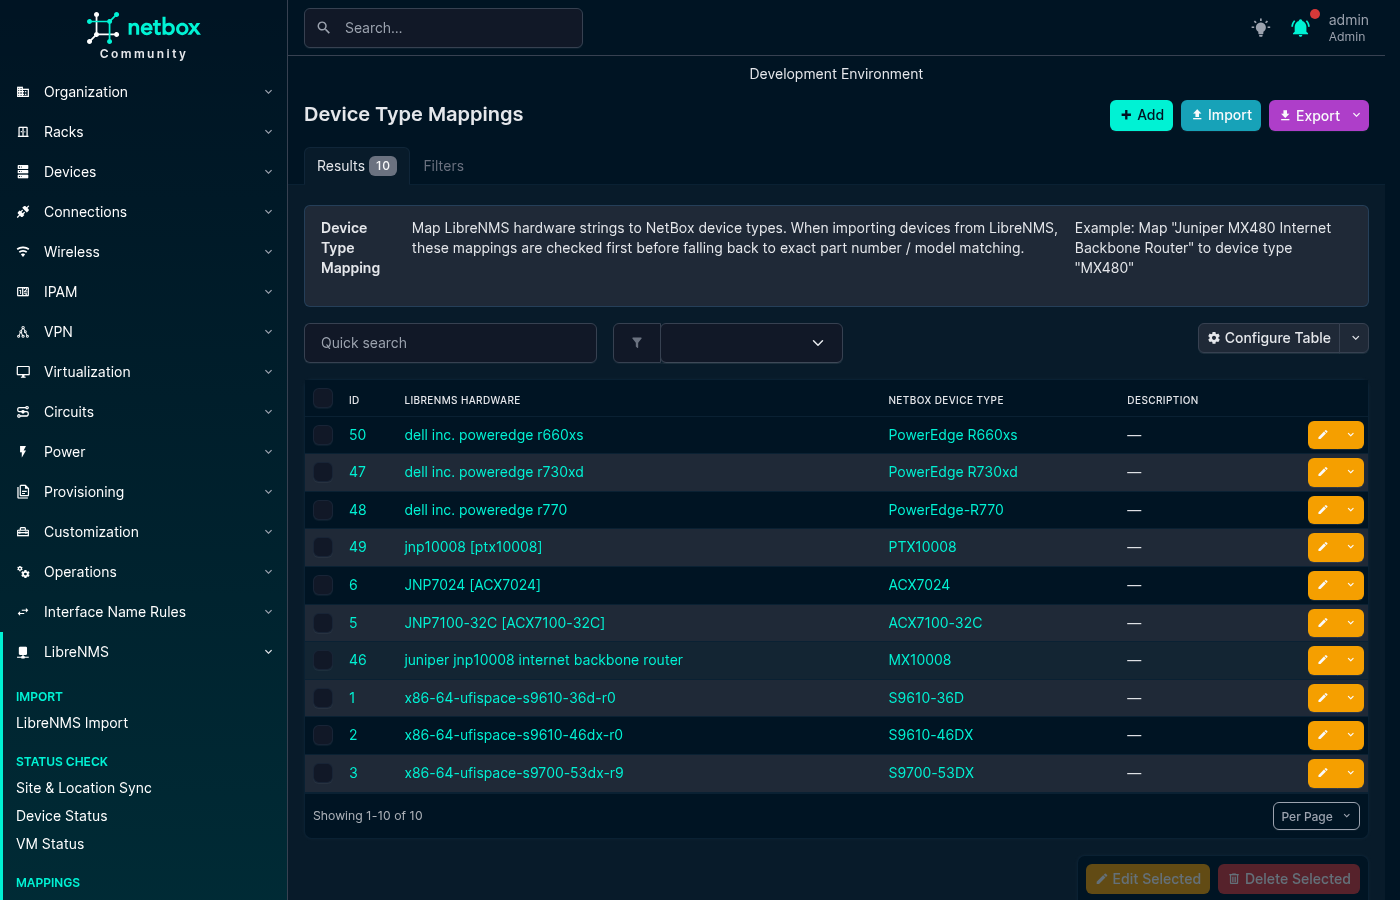Click the NetBox Community logo
This screenshot has width=1400, height=900.
[143, 36]
